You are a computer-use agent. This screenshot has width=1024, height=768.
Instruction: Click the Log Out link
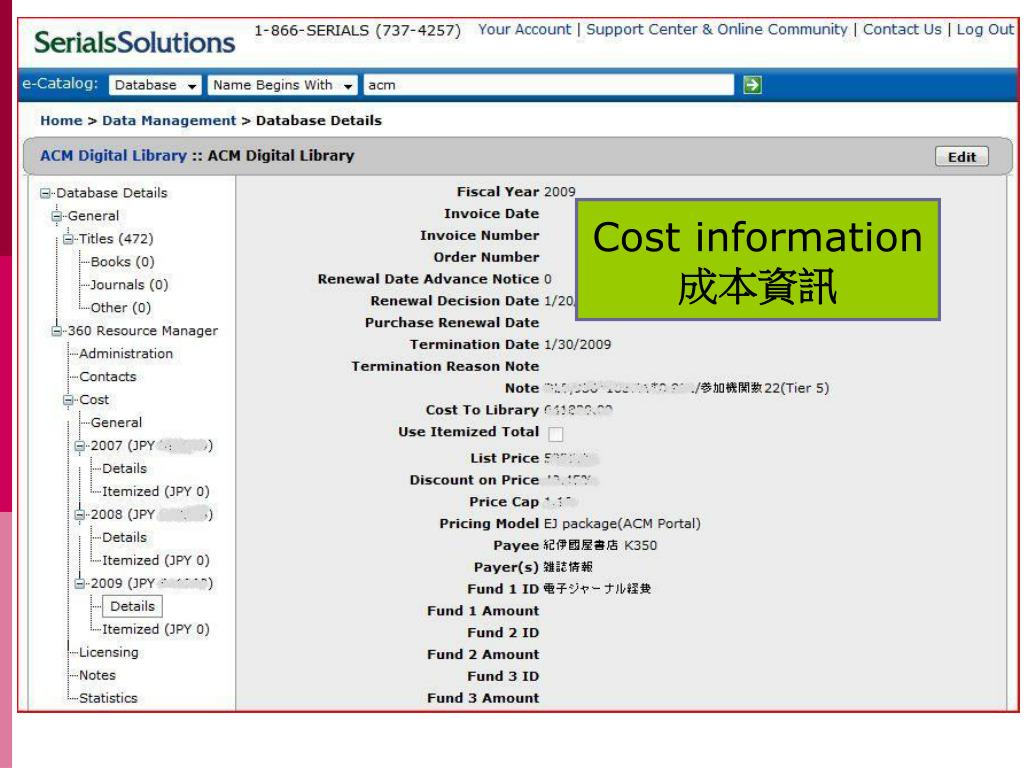(985, 29)
